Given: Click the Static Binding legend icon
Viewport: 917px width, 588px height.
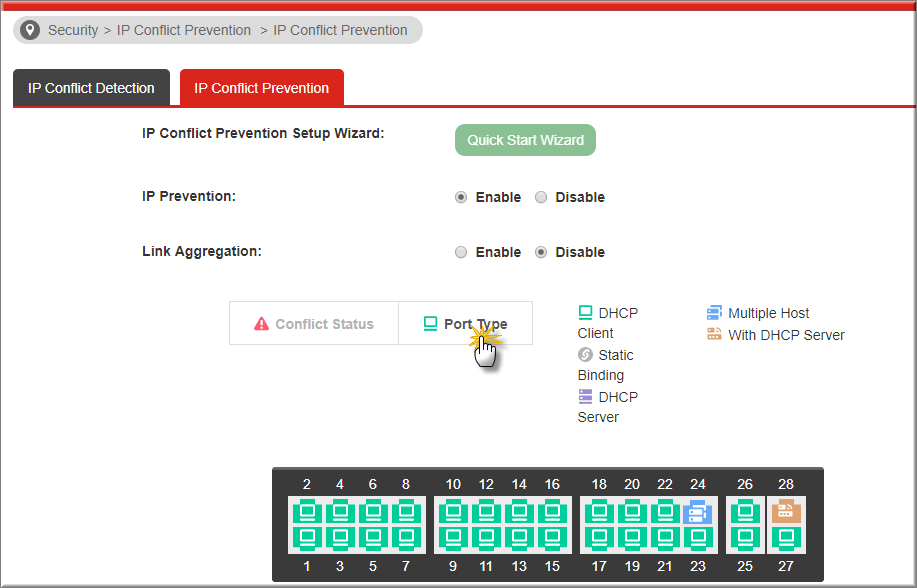Looking at the screenshot, I should click(585, 355).
